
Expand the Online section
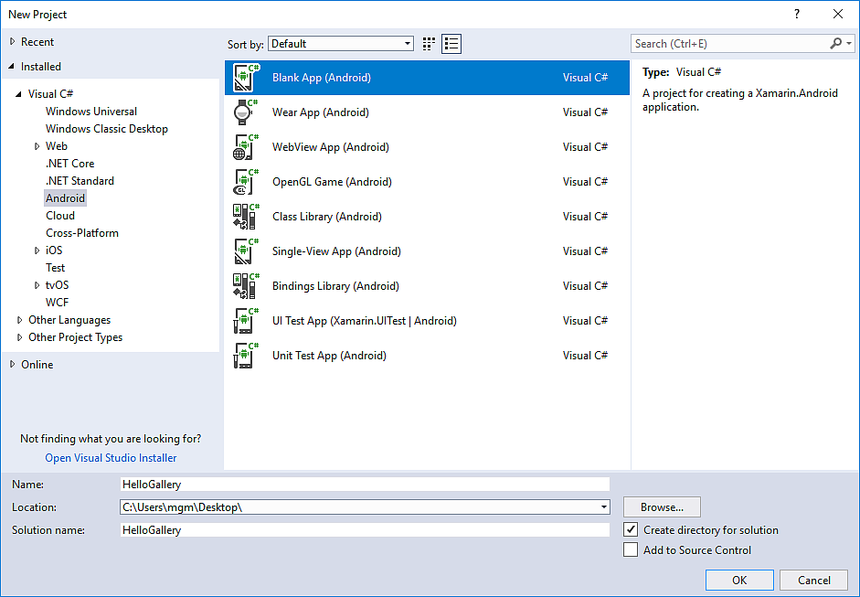click(x=37, y=364)
